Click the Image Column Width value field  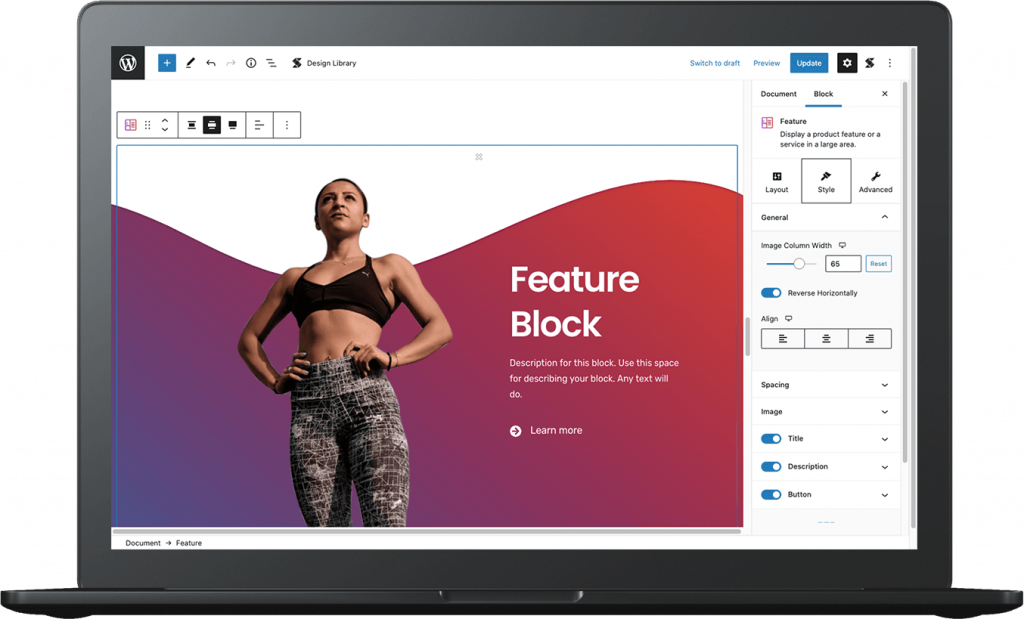pos(843,264)
